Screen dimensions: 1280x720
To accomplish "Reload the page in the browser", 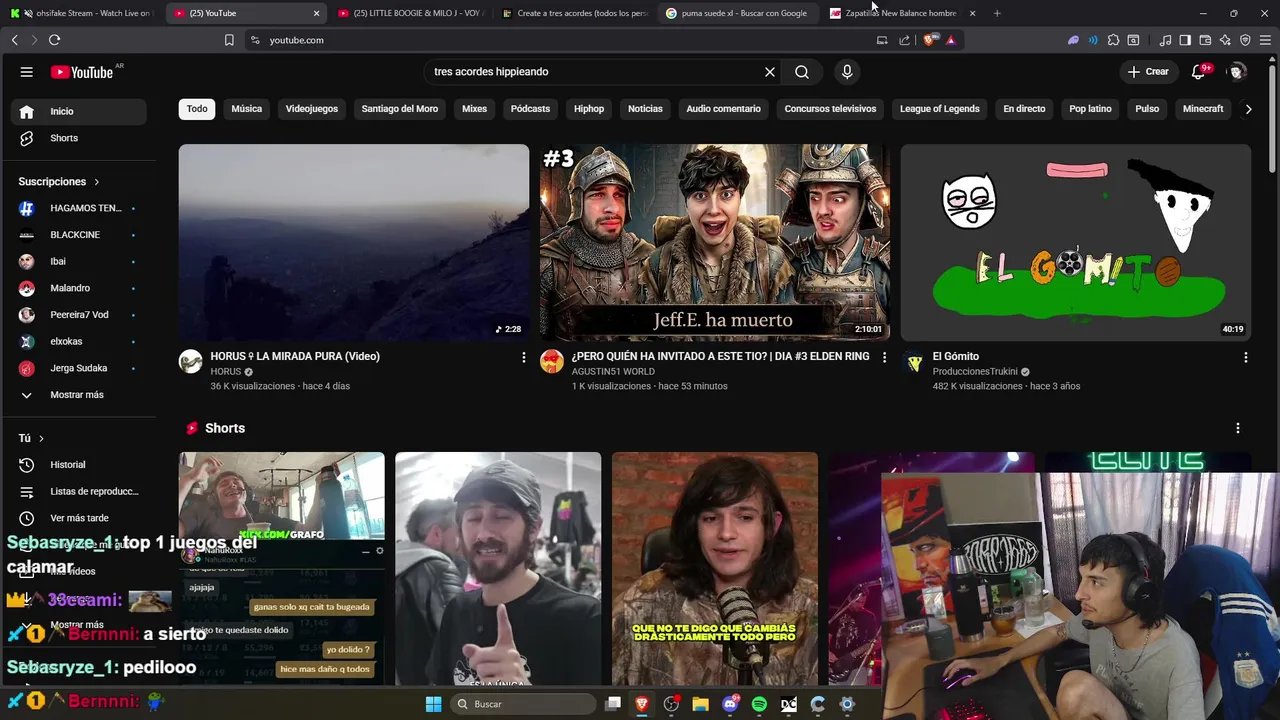I will click(x=54, y=40).
